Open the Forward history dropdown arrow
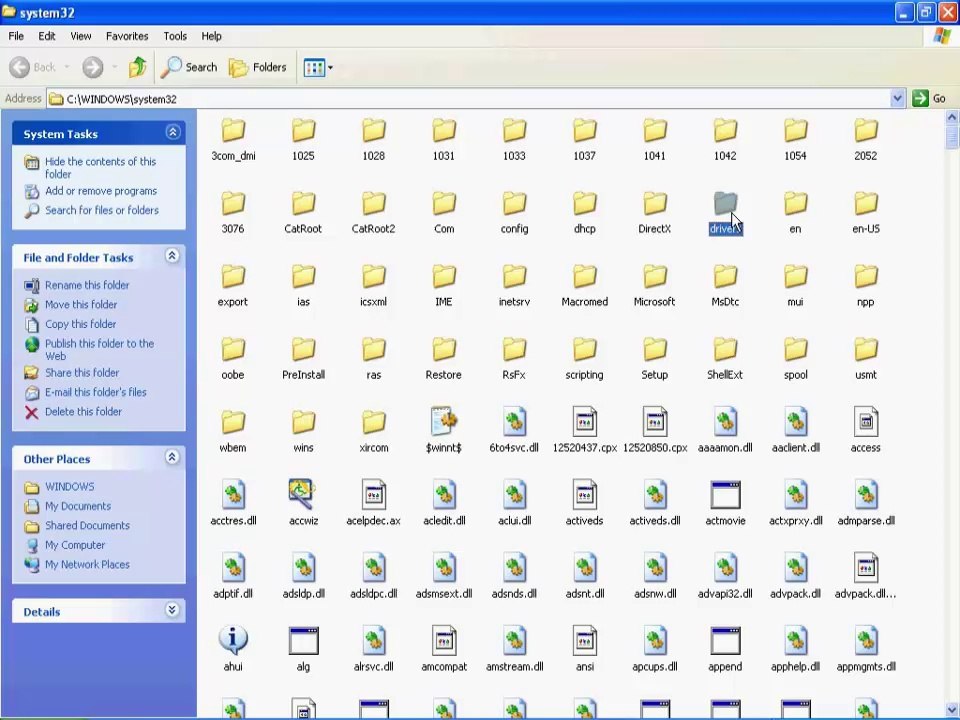Image resolution: width=960 pixels, height=720 pixels. click(114, 67)
